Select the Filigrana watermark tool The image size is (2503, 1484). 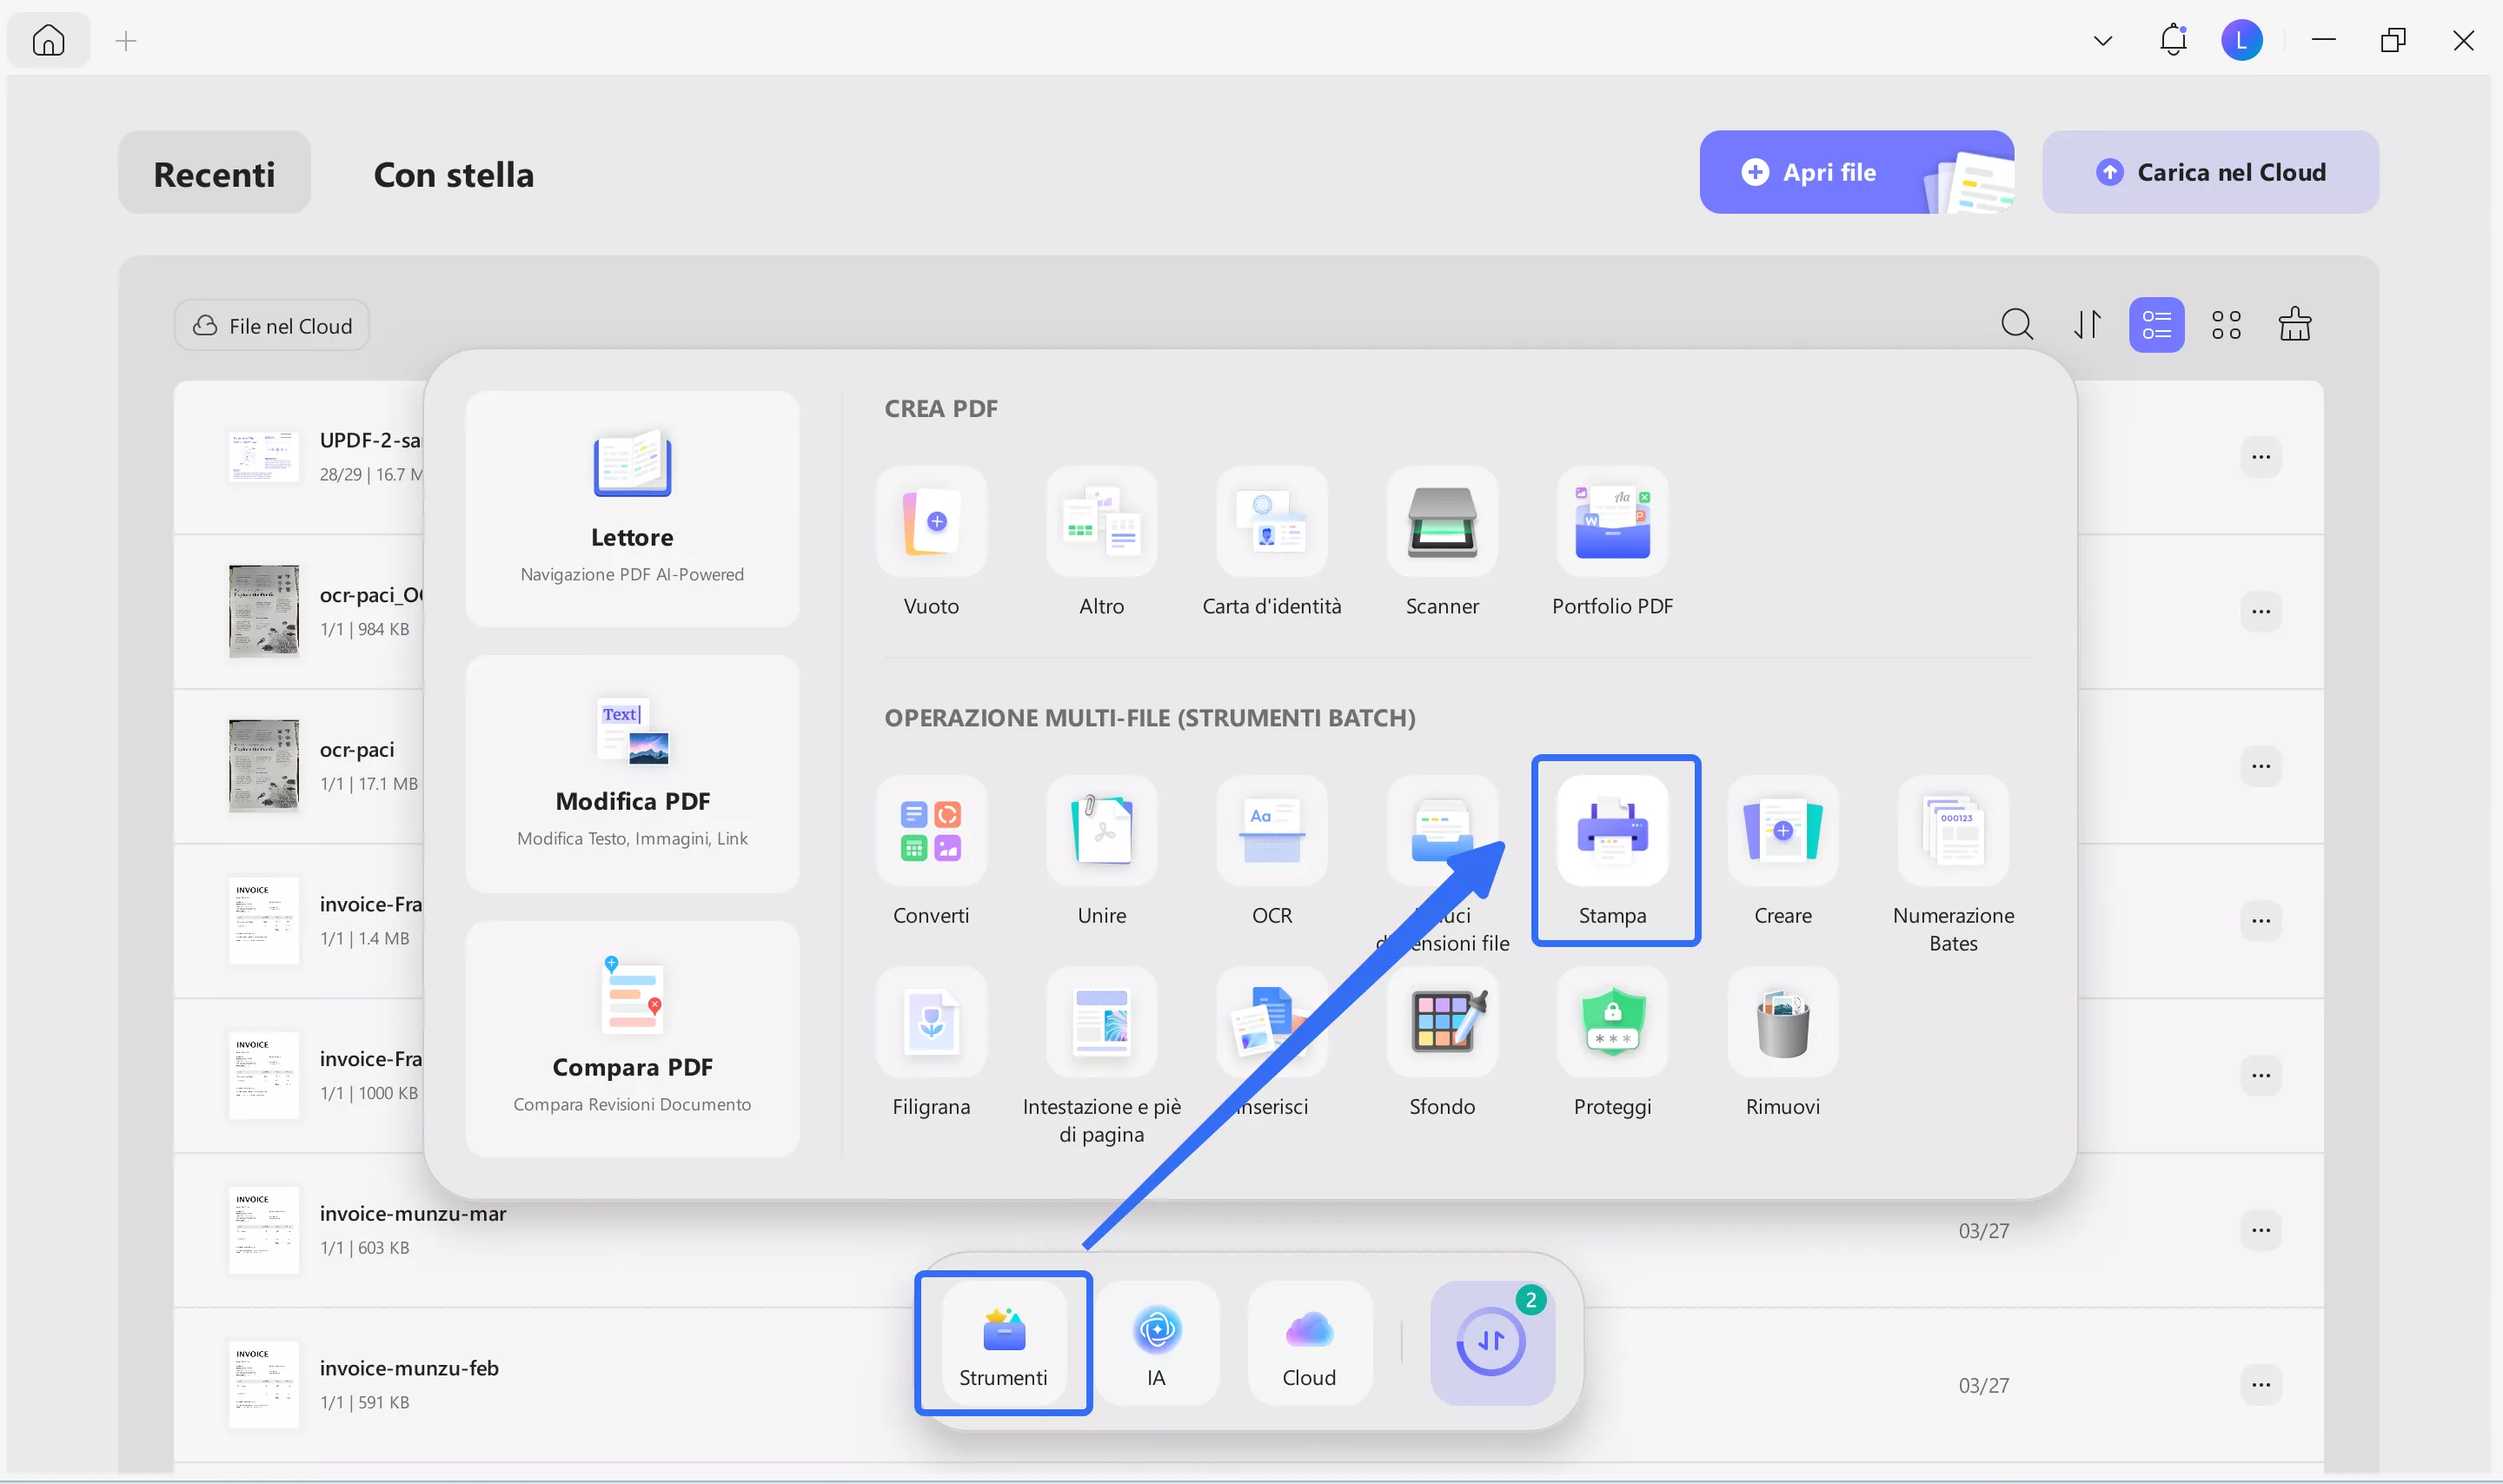(x=930, y=1022)
